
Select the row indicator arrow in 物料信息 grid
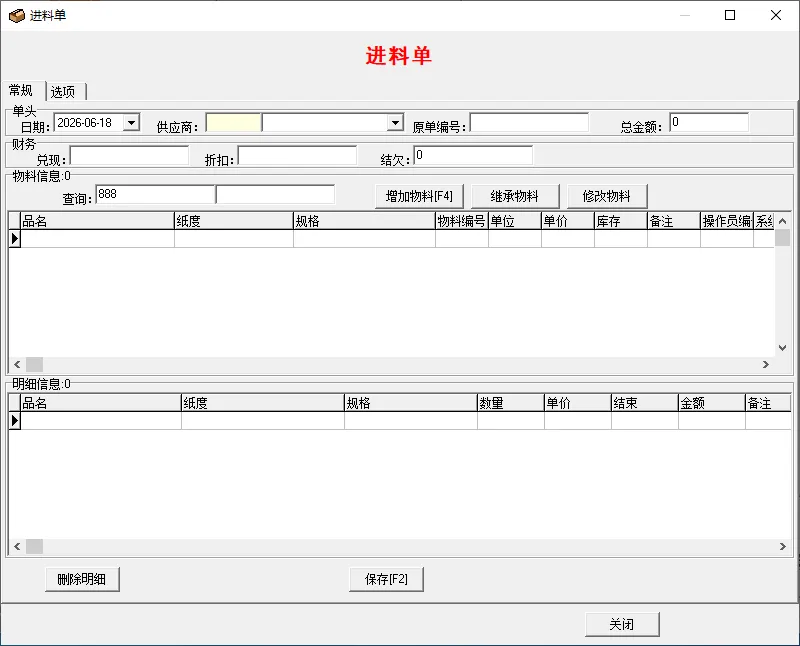click(14, 239)
